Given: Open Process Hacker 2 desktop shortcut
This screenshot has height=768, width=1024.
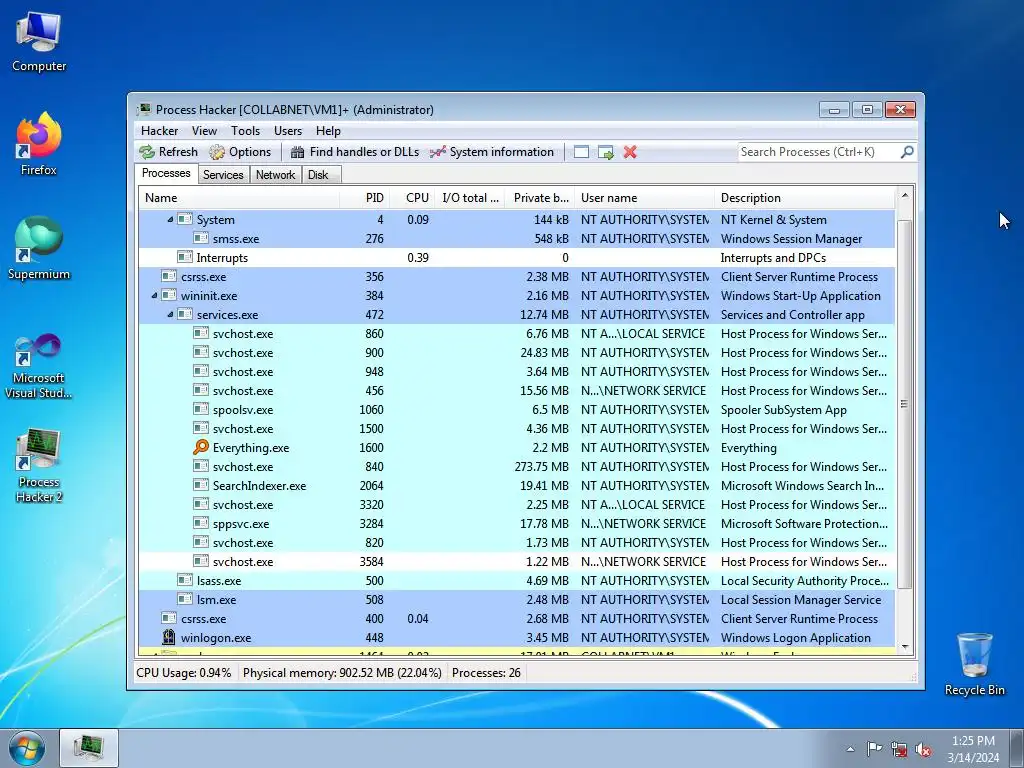Looking at the screenshot, I should pos(39,466).
